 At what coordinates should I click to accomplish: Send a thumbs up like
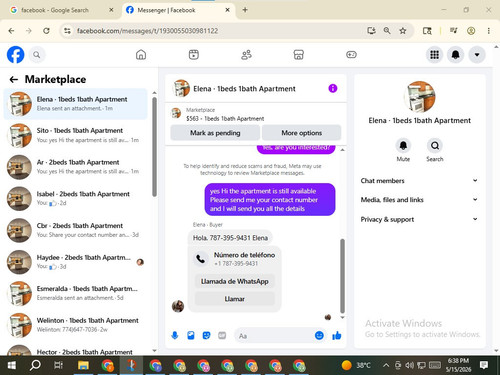[x=337, y=335]
